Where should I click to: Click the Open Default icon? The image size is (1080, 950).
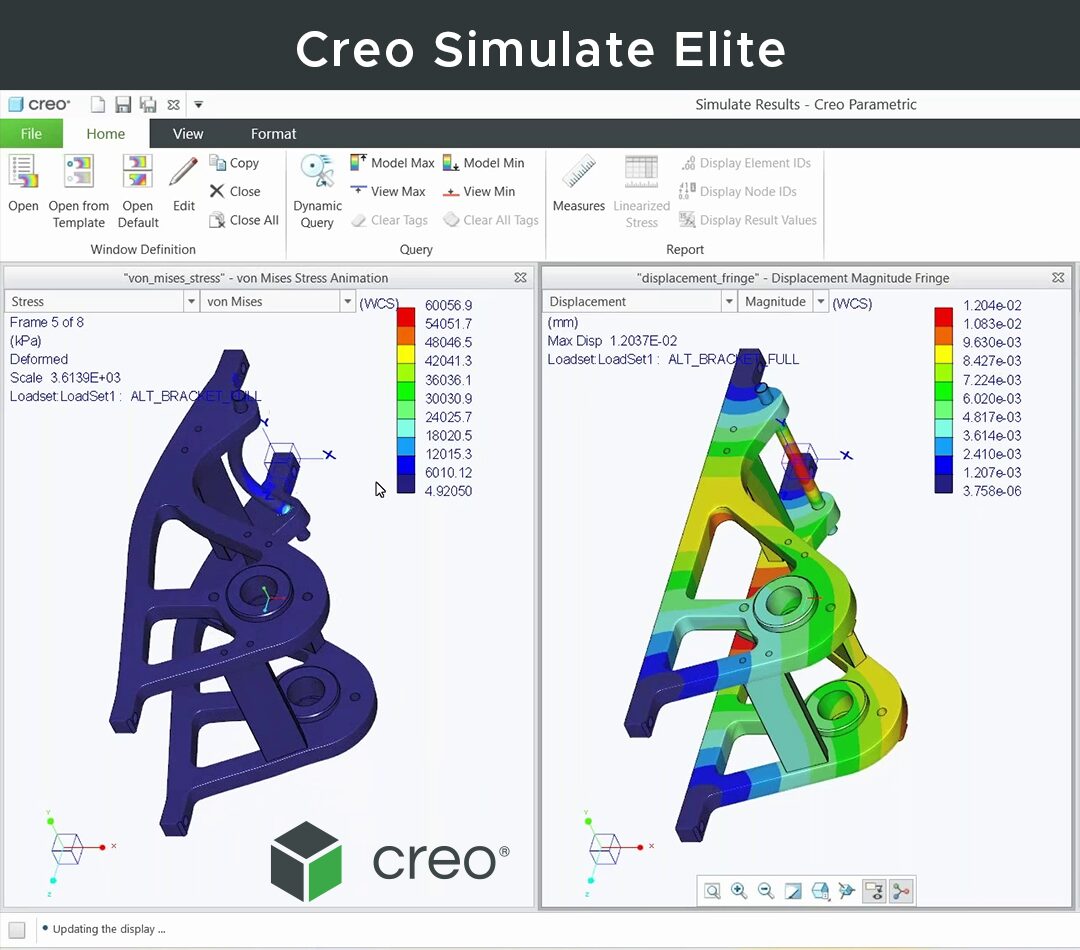coord(138,192)
